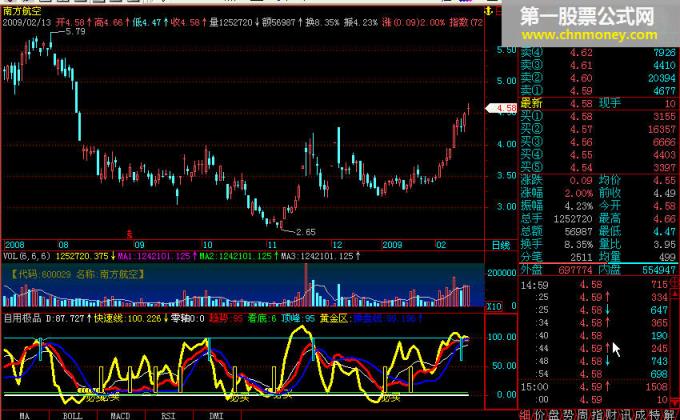Select the 买④ bid row at 4.55
The width and height of the screenshot is (680, 420).
point(598,155)
